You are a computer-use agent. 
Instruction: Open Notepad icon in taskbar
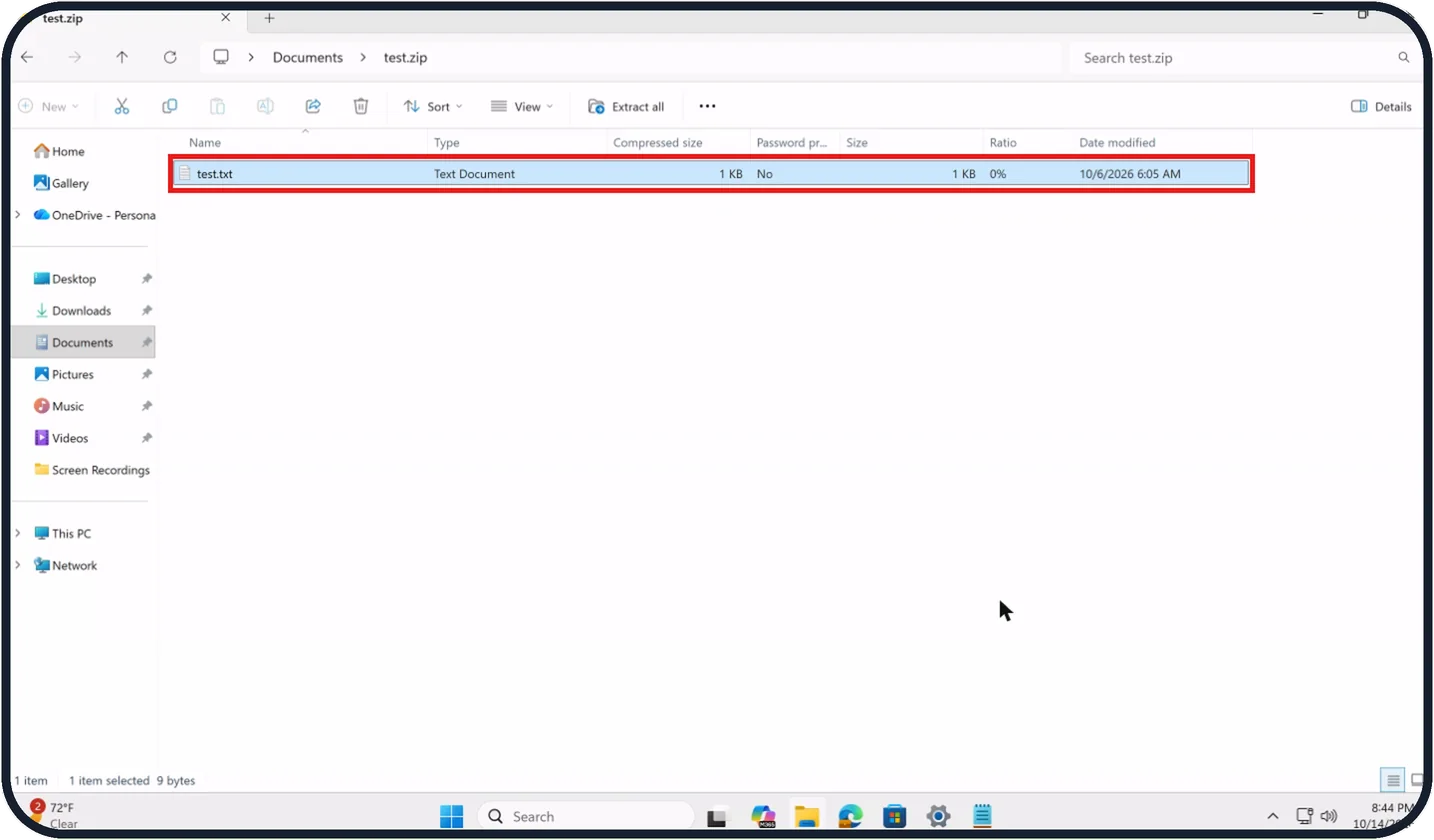tap(982, 816)
